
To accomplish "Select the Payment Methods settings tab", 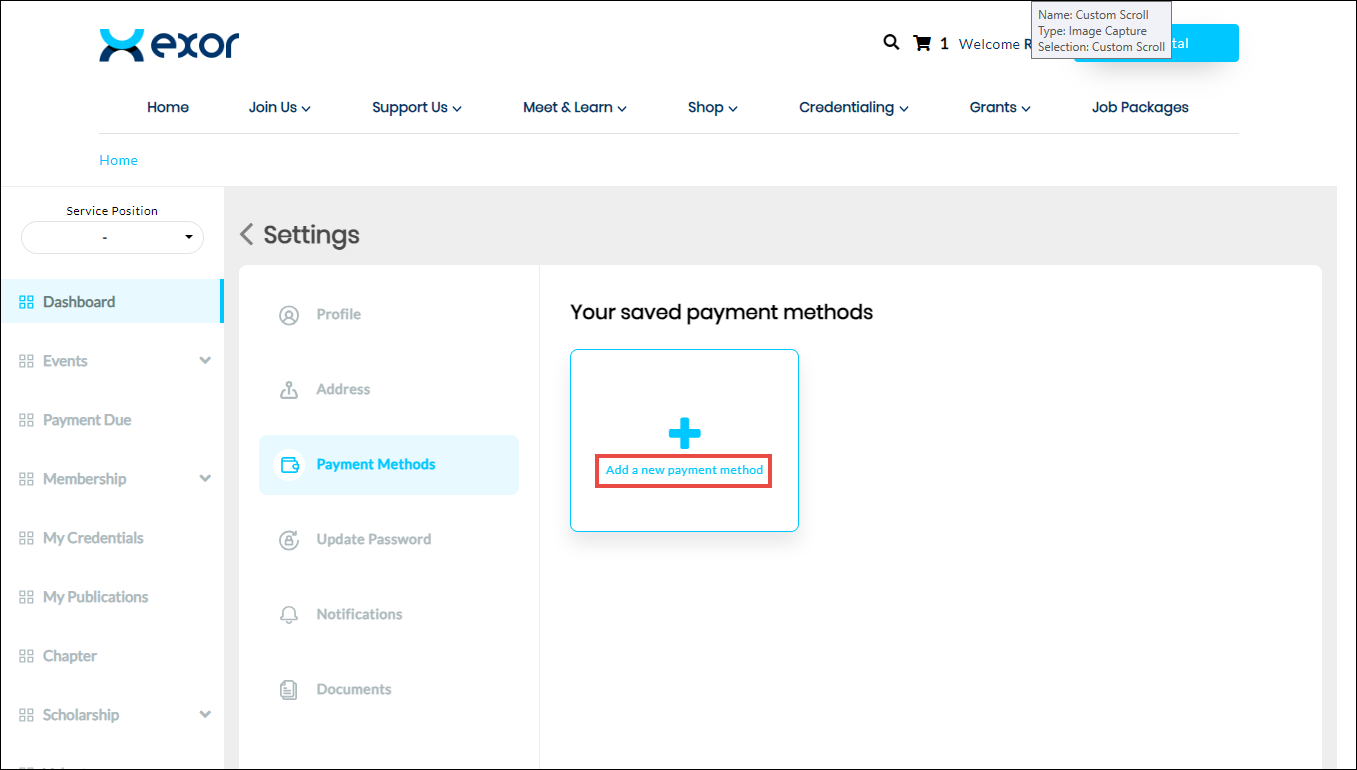I will [375, 465].
